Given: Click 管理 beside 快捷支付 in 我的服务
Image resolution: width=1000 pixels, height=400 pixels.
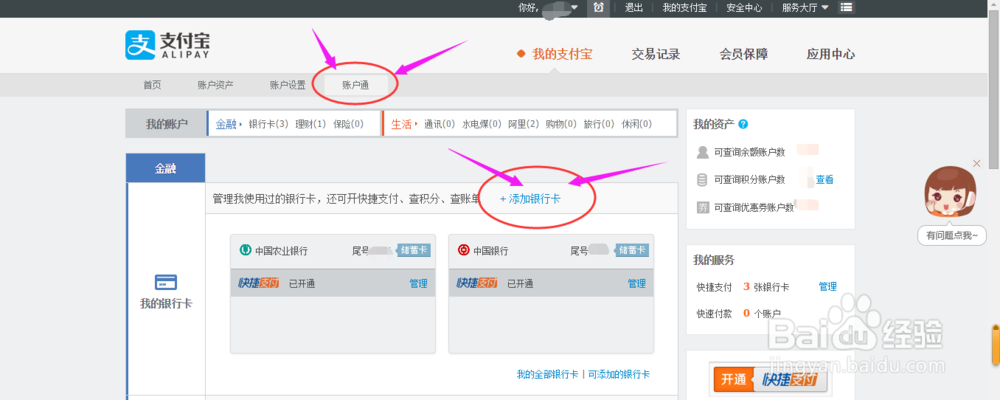Looking at the screenshot, I should pyautogui.click(x=827, y=287).
